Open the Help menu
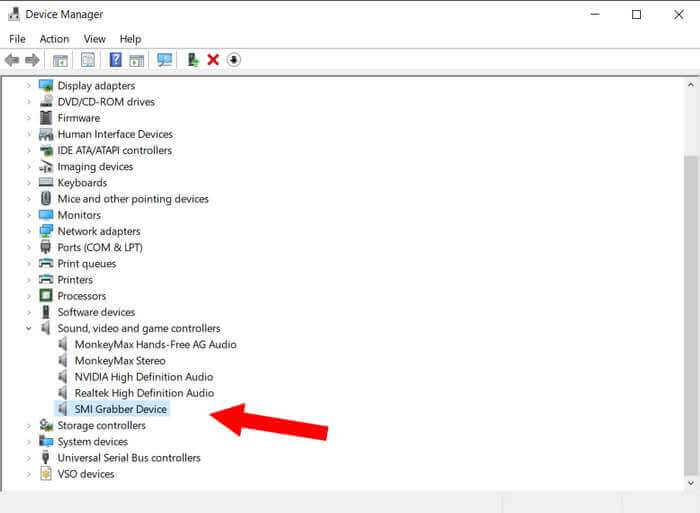Screen dimensions: 700x513 click(x=130, y=39)
